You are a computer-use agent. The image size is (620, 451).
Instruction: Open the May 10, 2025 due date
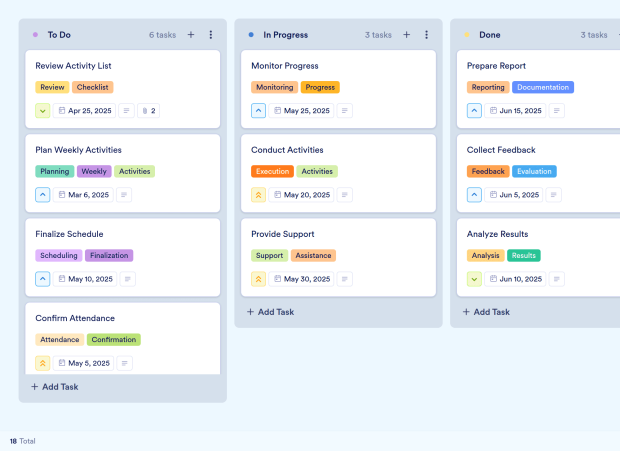(x=85, y=279)
